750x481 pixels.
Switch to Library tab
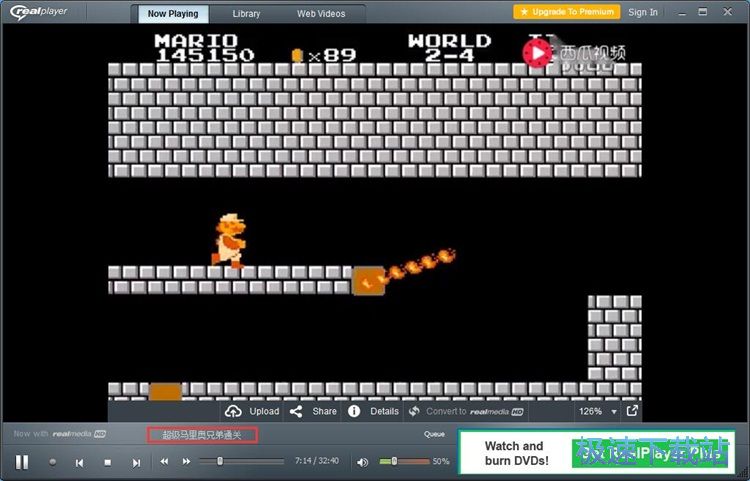coord(246,14)
